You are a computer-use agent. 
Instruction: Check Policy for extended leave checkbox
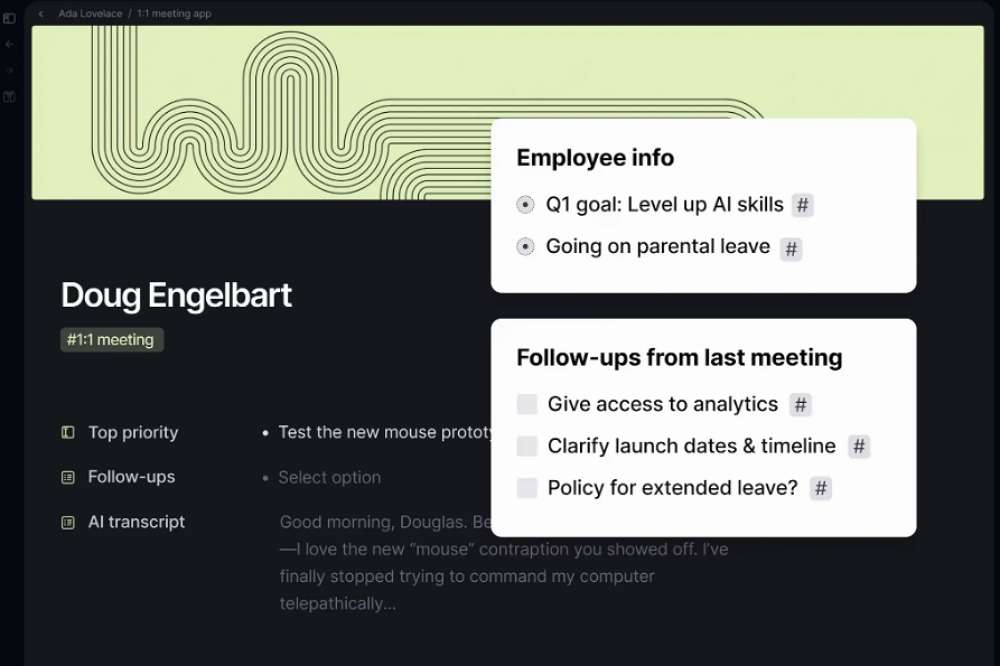pos(527,488)
